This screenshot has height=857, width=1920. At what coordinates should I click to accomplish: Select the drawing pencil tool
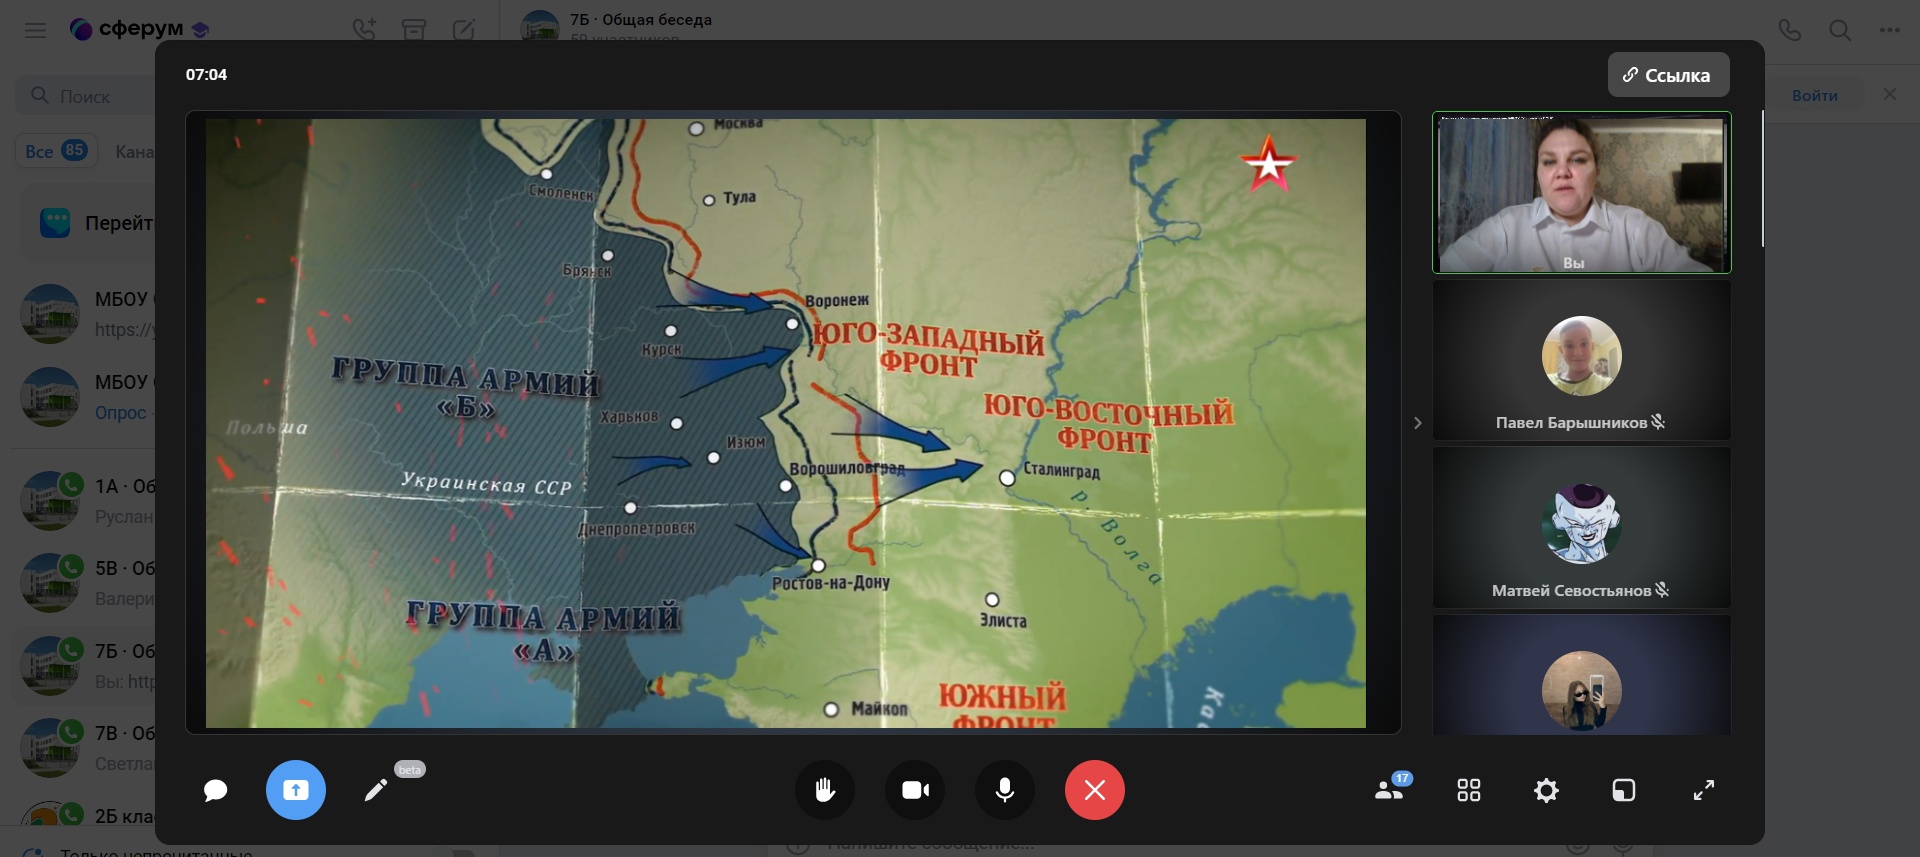point(376,791)
